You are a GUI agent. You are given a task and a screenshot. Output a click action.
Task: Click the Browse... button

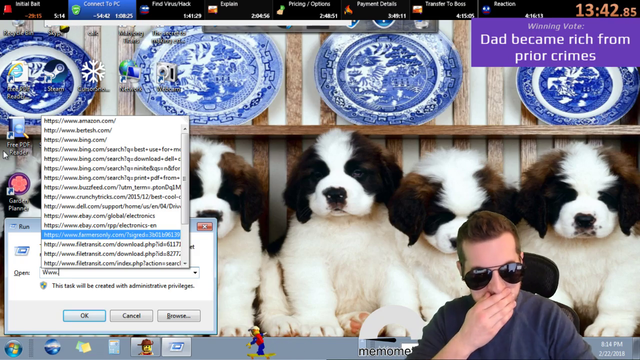click(178, 316)
